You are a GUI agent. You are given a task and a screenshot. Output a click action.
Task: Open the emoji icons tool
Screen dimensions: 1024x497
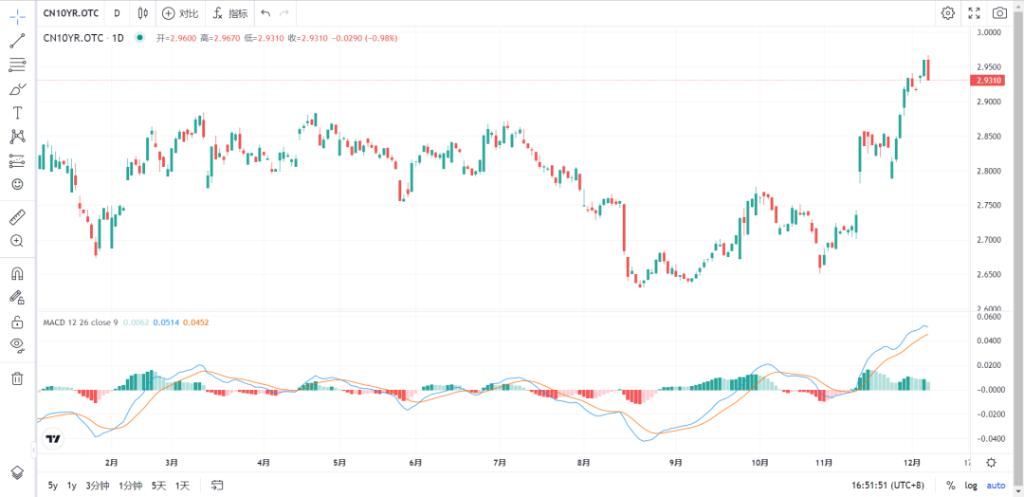tap(17, 184)
